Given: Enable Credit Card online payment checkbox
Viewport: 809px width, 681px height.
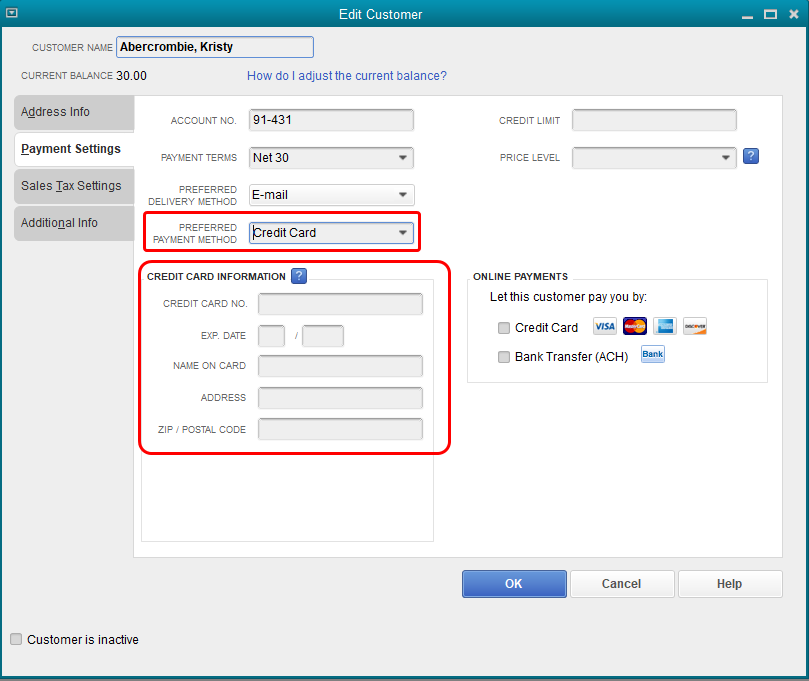Looking at the screenshot, I should (504, 328).
